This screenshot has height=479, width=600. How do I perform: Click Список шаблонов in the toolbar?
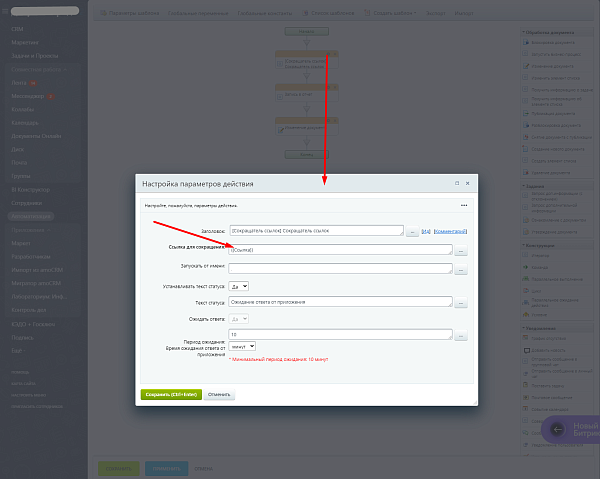pyautogui.click(x=328, y=13)
